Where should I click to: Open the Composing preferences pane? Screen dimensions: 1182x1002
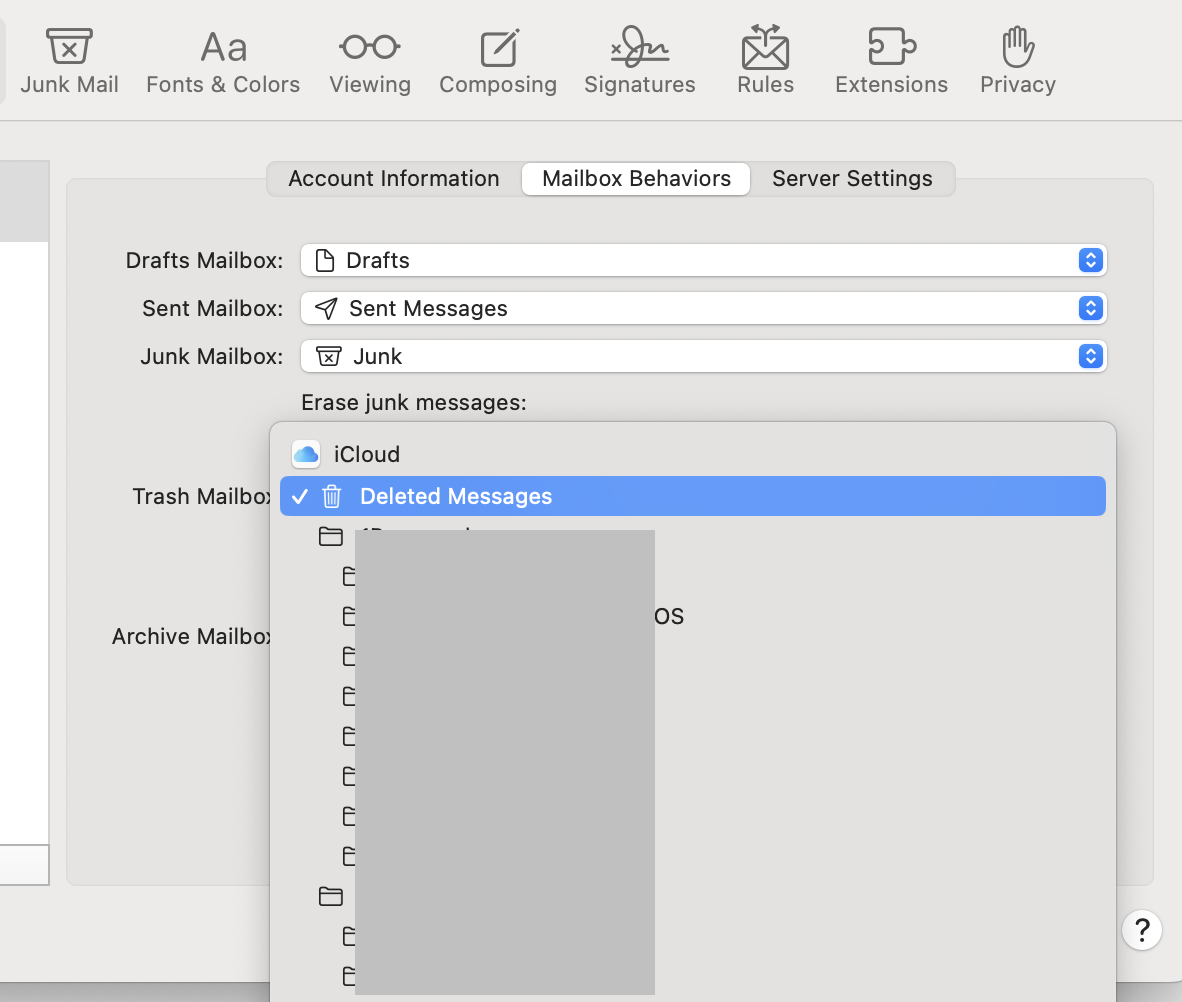(x=498, y=62)
